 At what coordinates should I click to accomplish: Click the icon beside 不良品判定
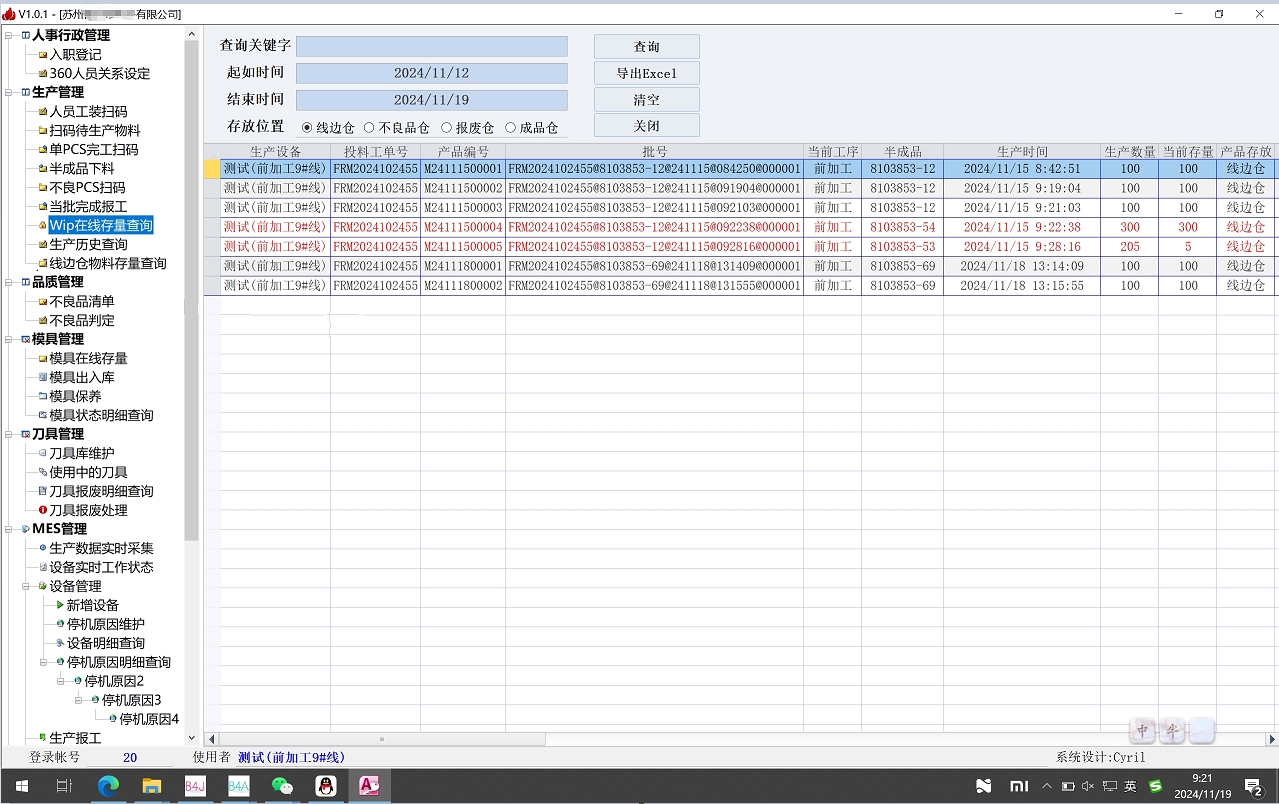click(43, 321)
